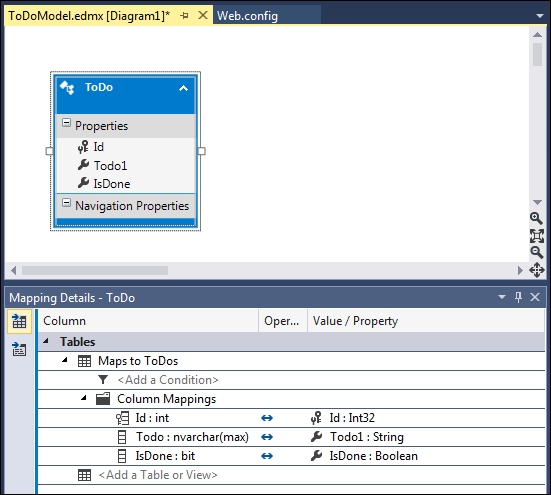The image size is (551, 495).
Task: Collapse the ToDo entity chevron
Action: point(183,88)
